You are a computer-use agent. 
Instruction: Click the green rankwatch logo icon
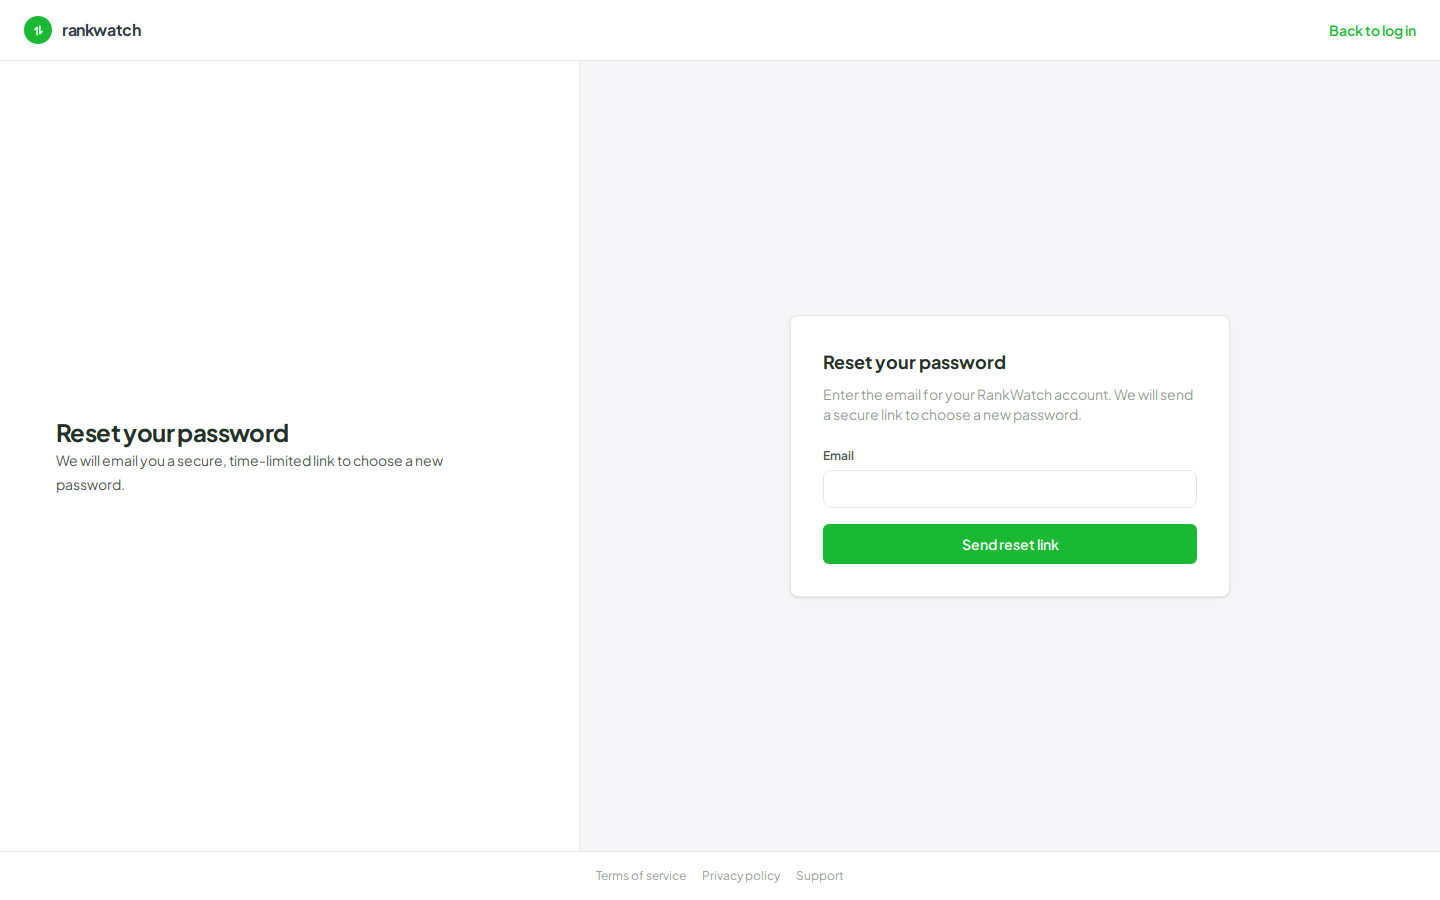(x=38, y=30)
